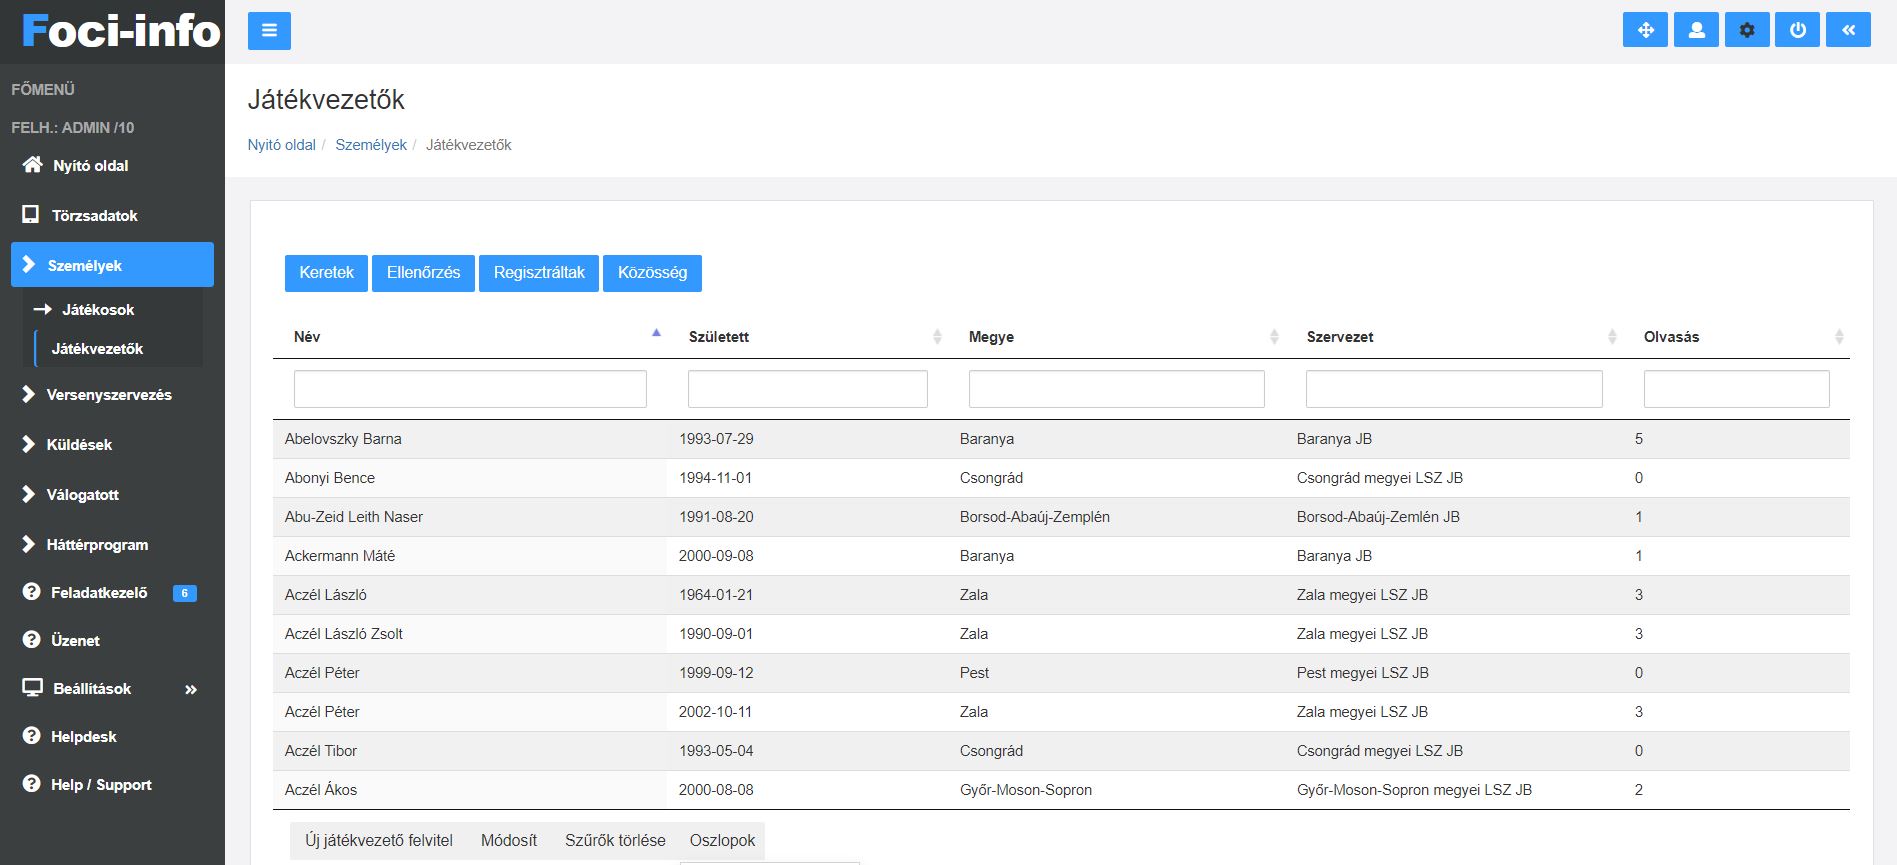Click the home icon beside Nyitó oldal
The height and width of the screenshot is (865, 1897).
(32, 165)
